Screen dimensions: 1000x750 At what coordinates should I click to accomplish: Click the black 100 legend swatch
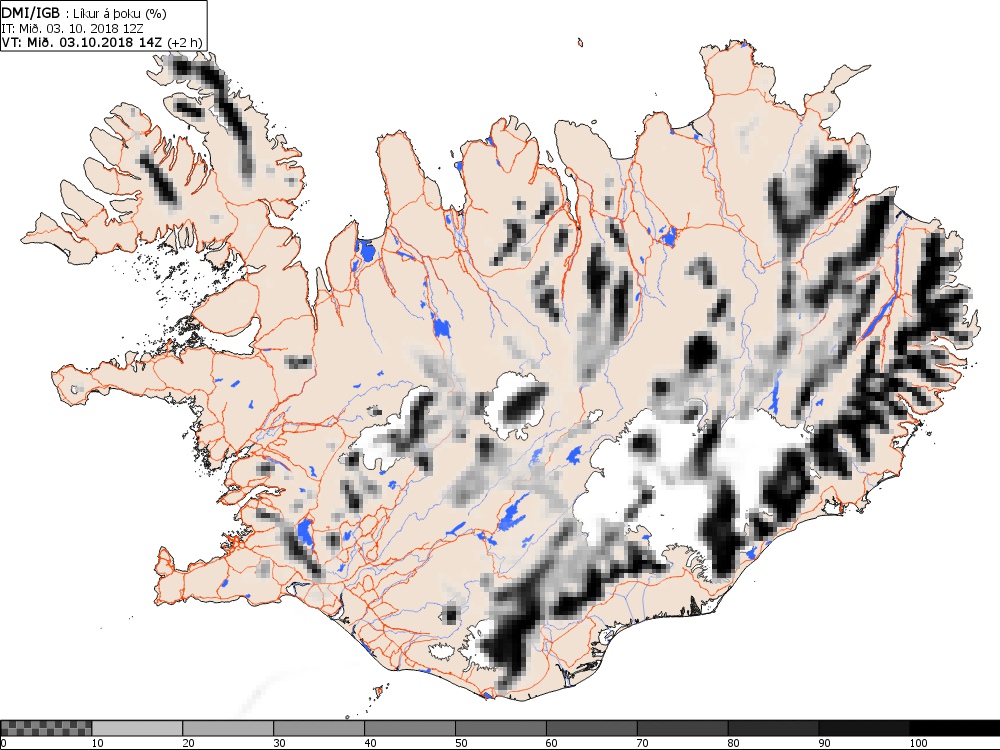955,728
